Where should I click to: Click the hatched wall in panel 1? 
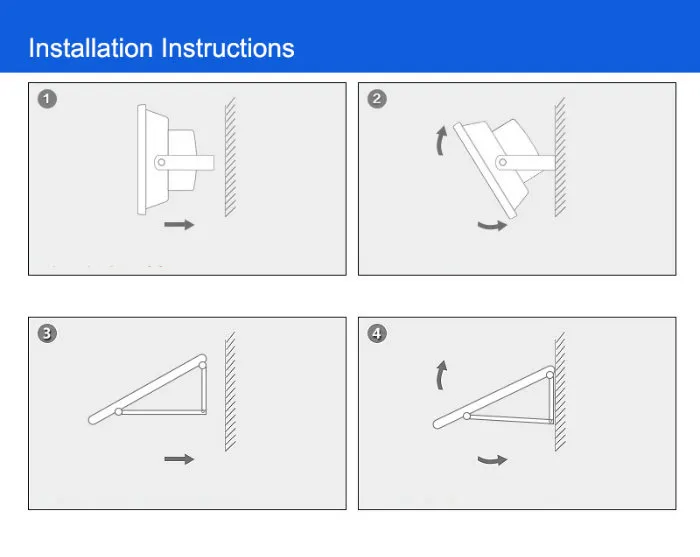(x=230, y=157)
